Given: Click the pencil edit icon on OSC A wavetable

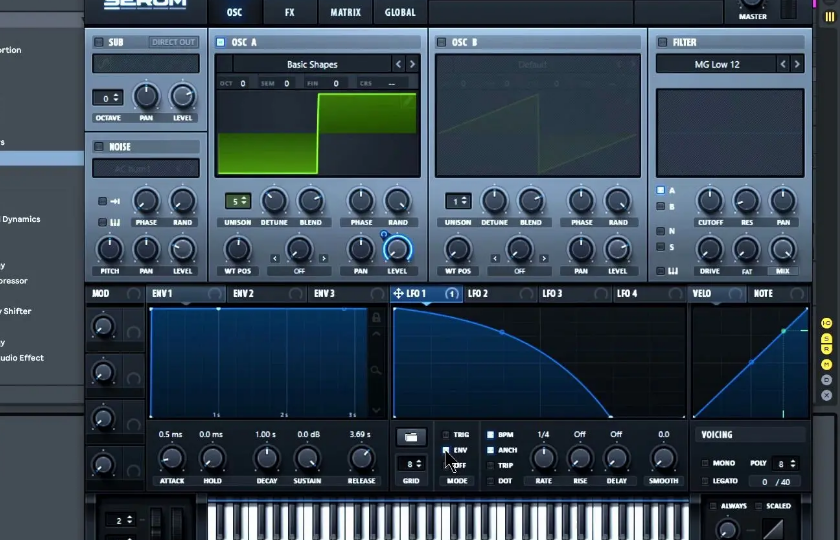Looking at the screenshot, I should coord(409,101).
